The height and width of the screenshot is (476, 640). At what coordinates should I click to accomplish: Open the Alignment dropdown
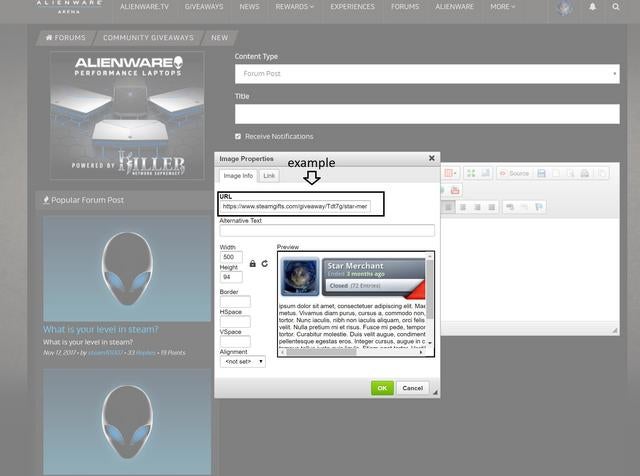pos(242,361)
